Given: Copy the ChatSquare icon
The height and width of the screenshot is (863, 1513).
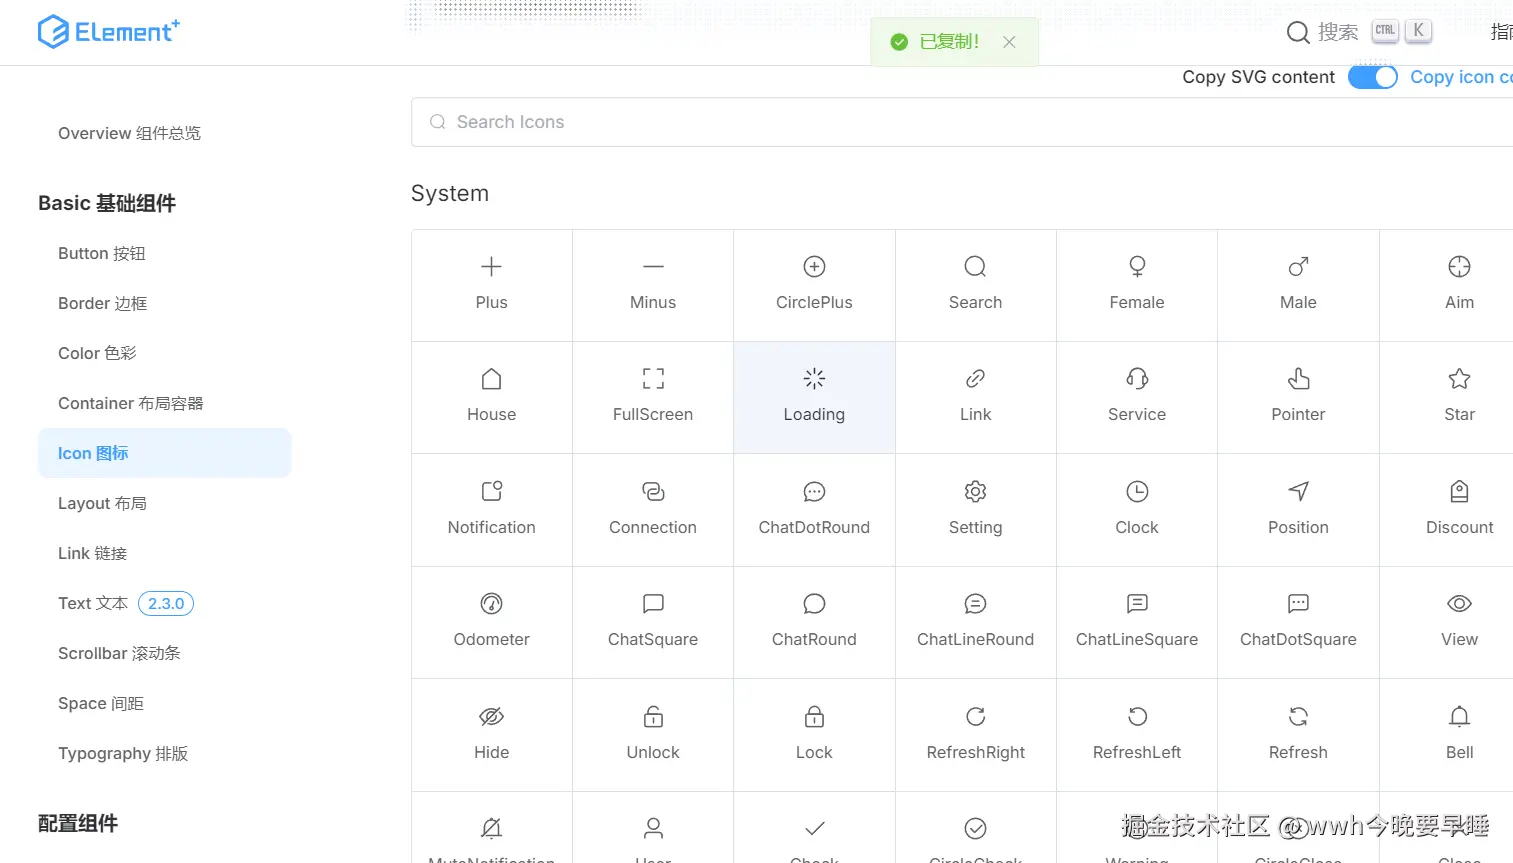Looking at the screenshot, I should (x=653, y=623).
